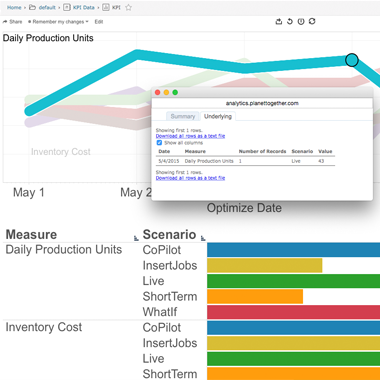Toggle Show all columns checkbox
Image resolution: width=380 pixels, height=380 pixels.
[x=159, y=143]
